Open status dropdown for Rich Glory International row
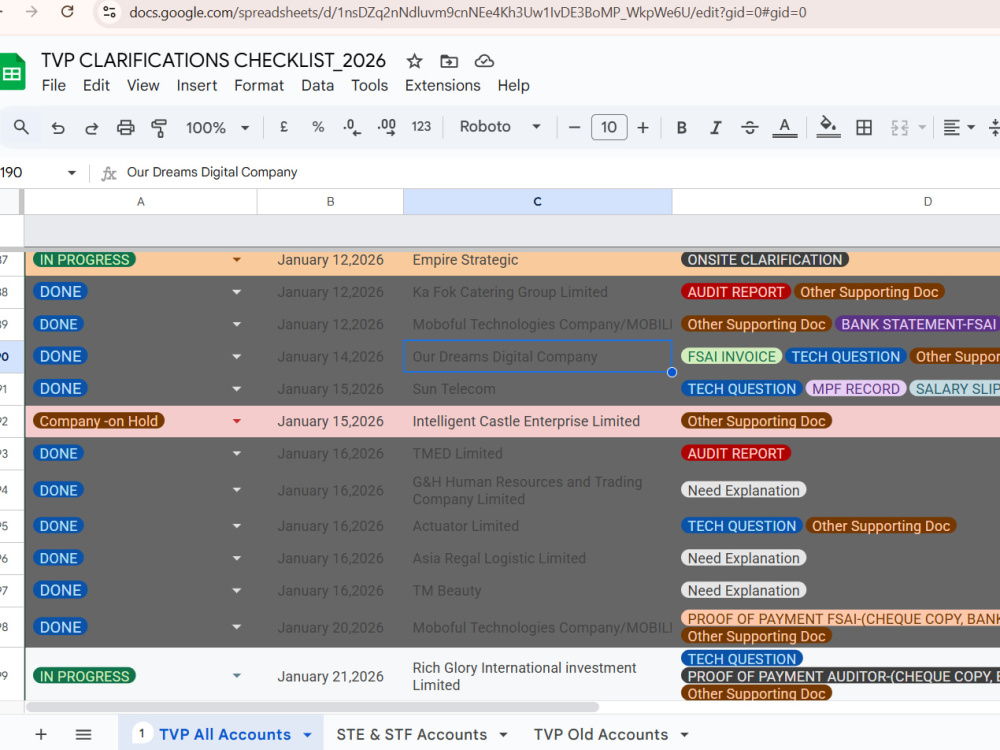The width and height of the screenshot is (1000, 750). pos(237,675)
